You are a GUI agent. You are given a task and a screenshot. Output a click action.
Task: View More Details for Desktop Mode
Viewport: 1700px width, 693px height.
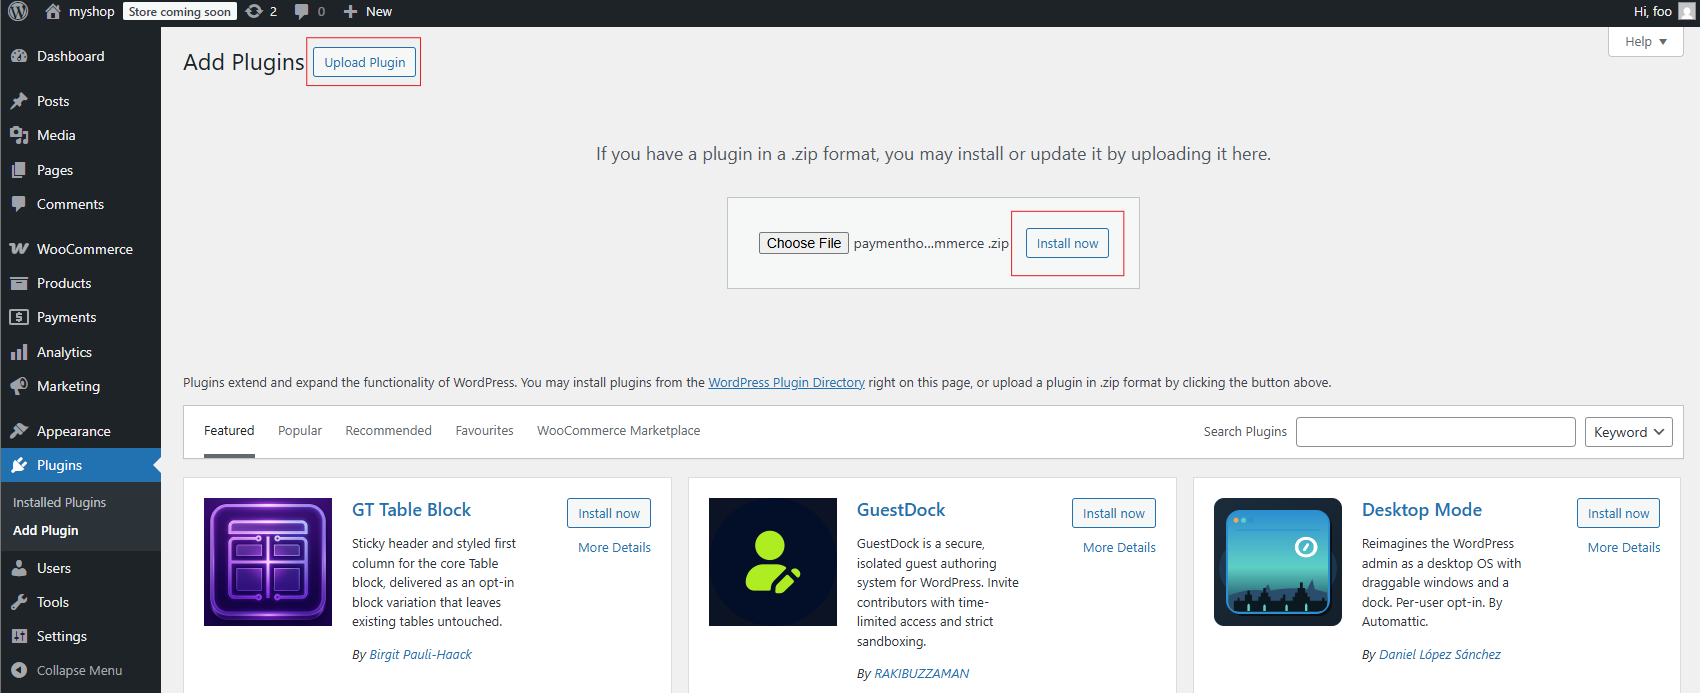(1624, 547)
